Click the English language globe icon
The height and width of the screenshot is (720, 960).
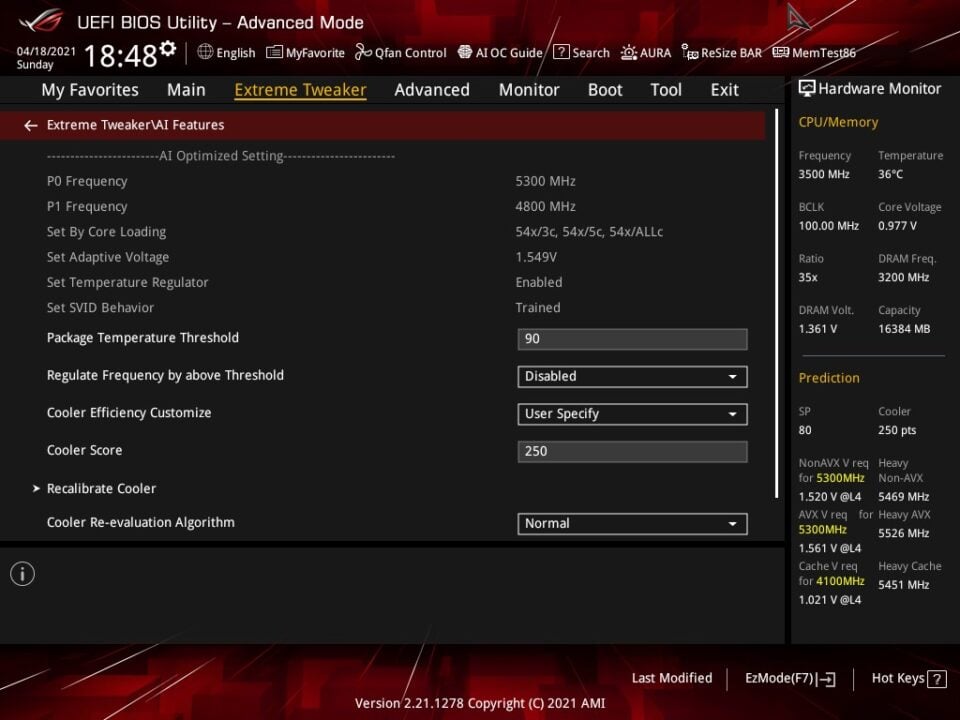[205, 52]
